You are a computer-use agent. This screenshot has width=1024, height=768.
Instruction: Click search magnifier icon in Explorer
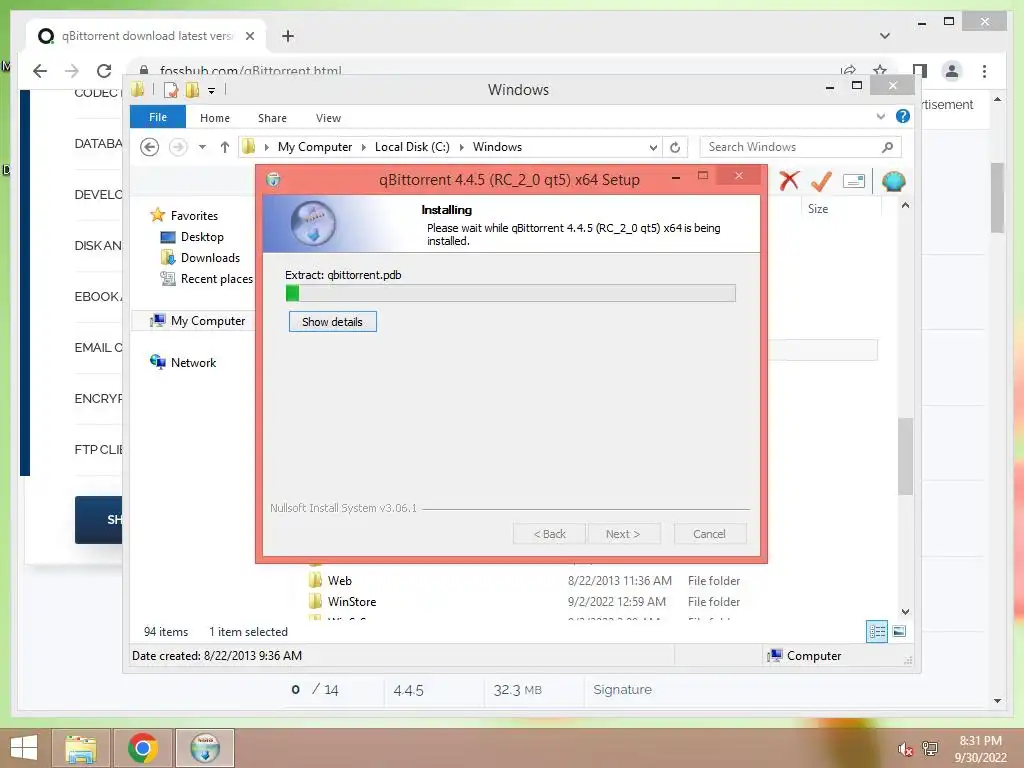(888, 147)
